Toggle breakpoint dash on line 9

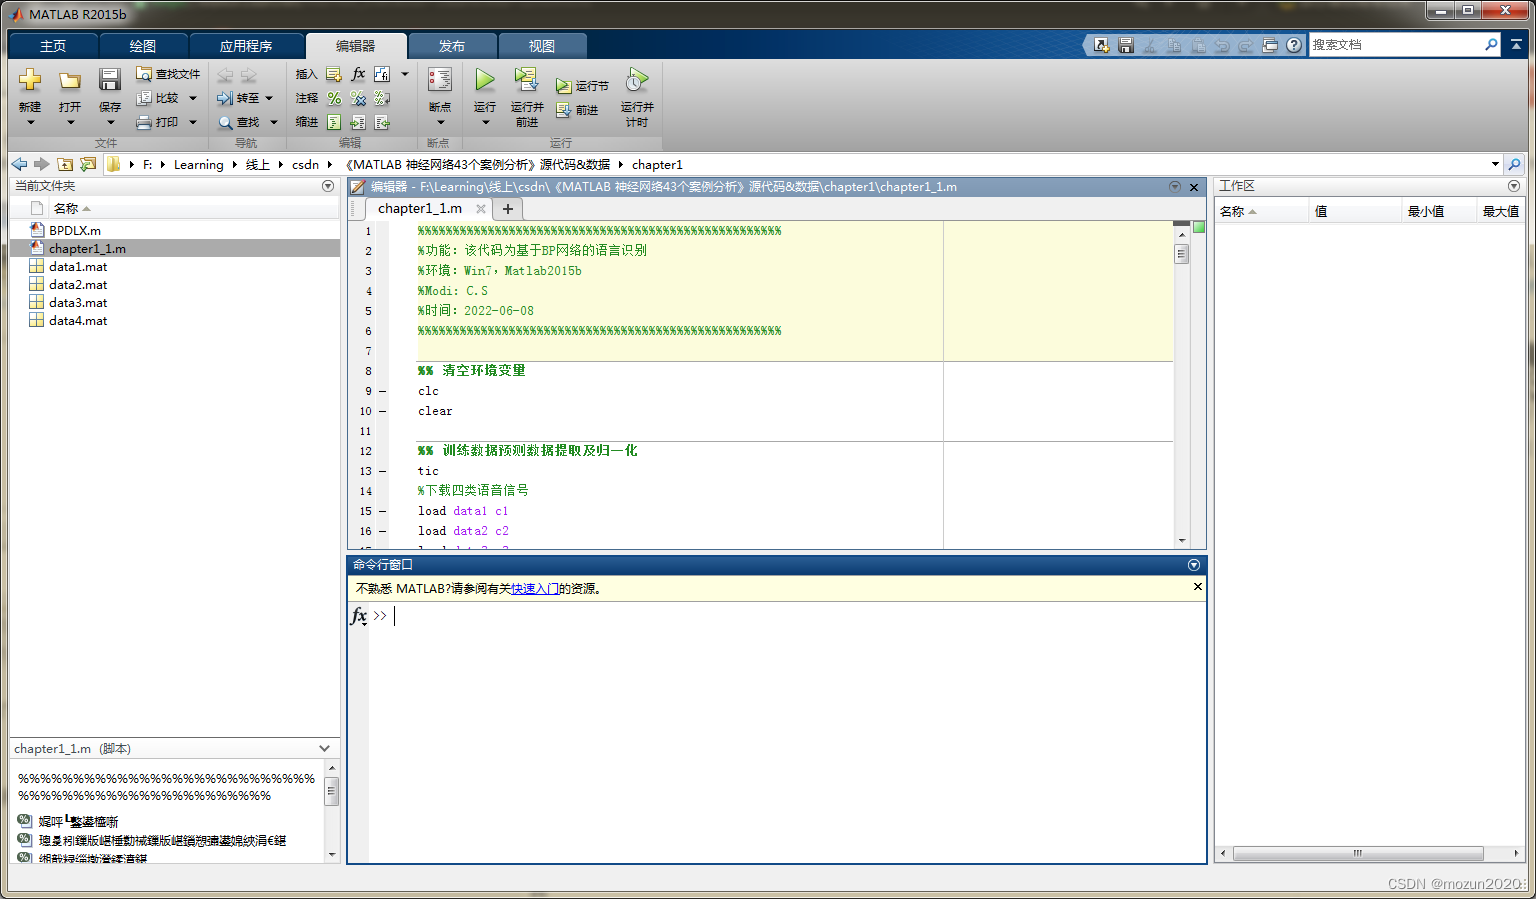tap(382, 391)
